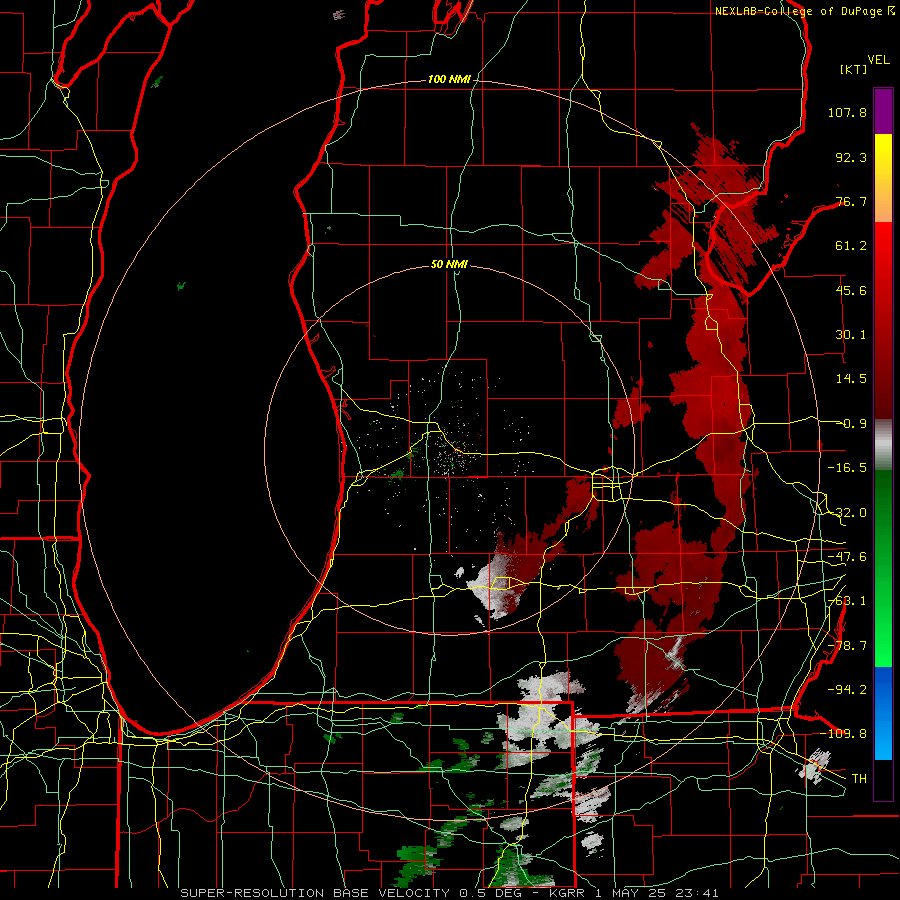Click the -47.6 velocity scale value
The width and height of the screenshot is (900, 900).
(847, 557)
